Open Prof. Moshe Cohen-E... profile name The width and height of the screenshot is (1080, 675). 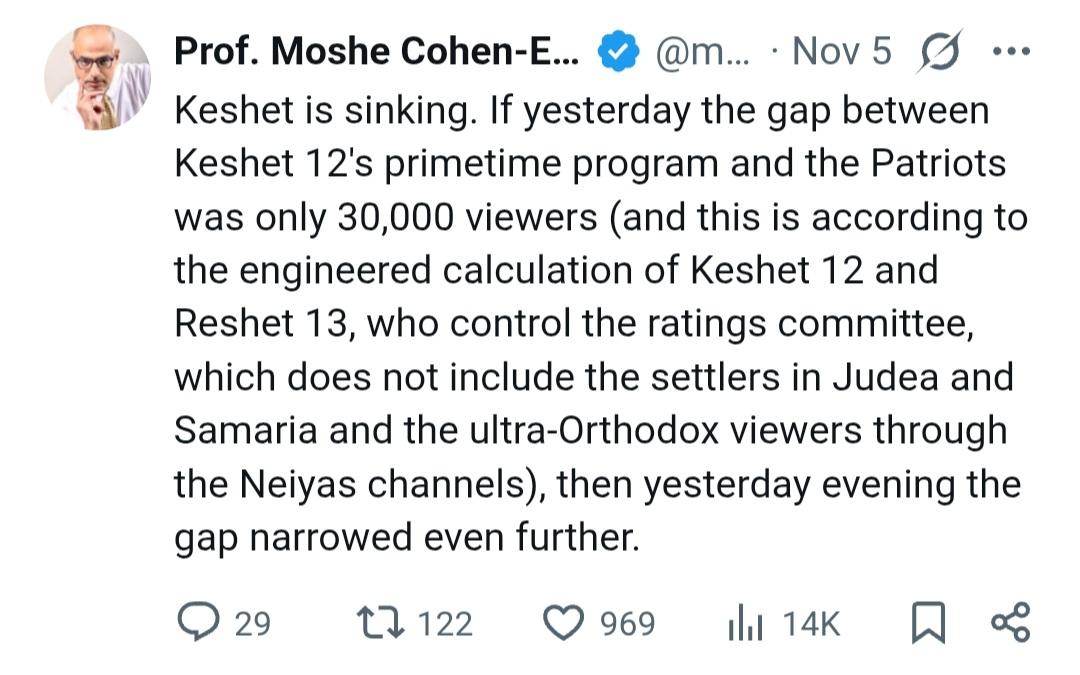376,52
